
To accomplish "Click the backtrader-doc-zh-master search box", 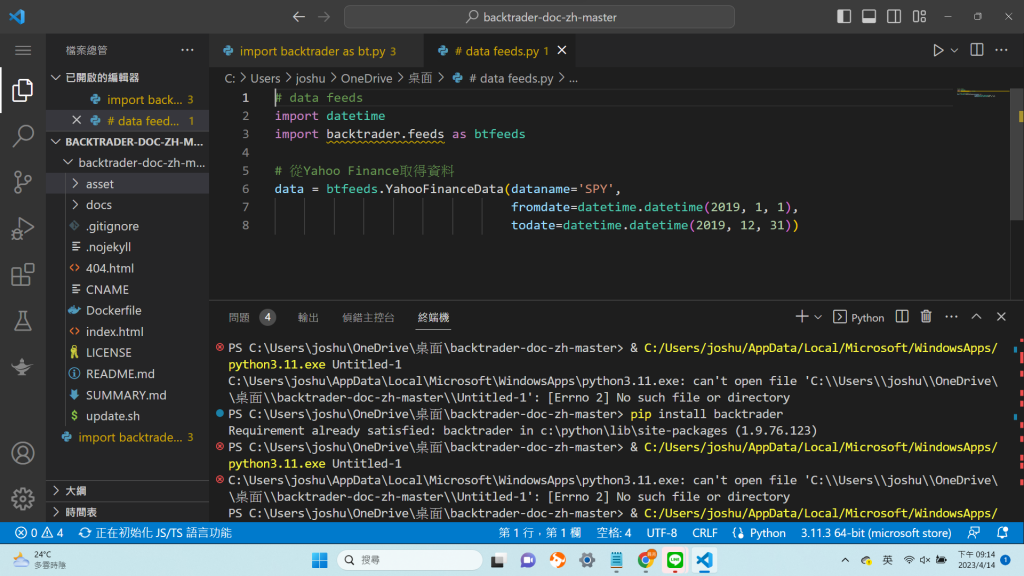I will [539, 17].
